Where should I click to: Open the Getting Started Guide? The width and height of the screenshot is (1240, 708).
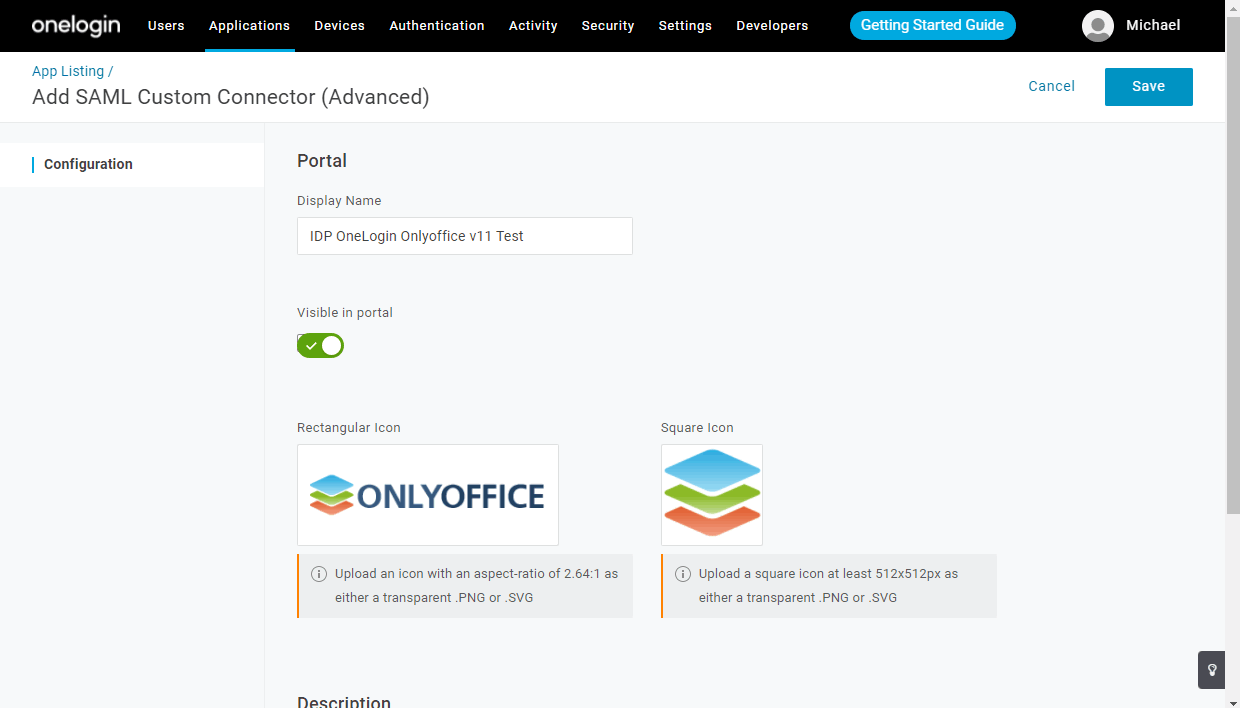pyautogui.click(x=932, y=25)
